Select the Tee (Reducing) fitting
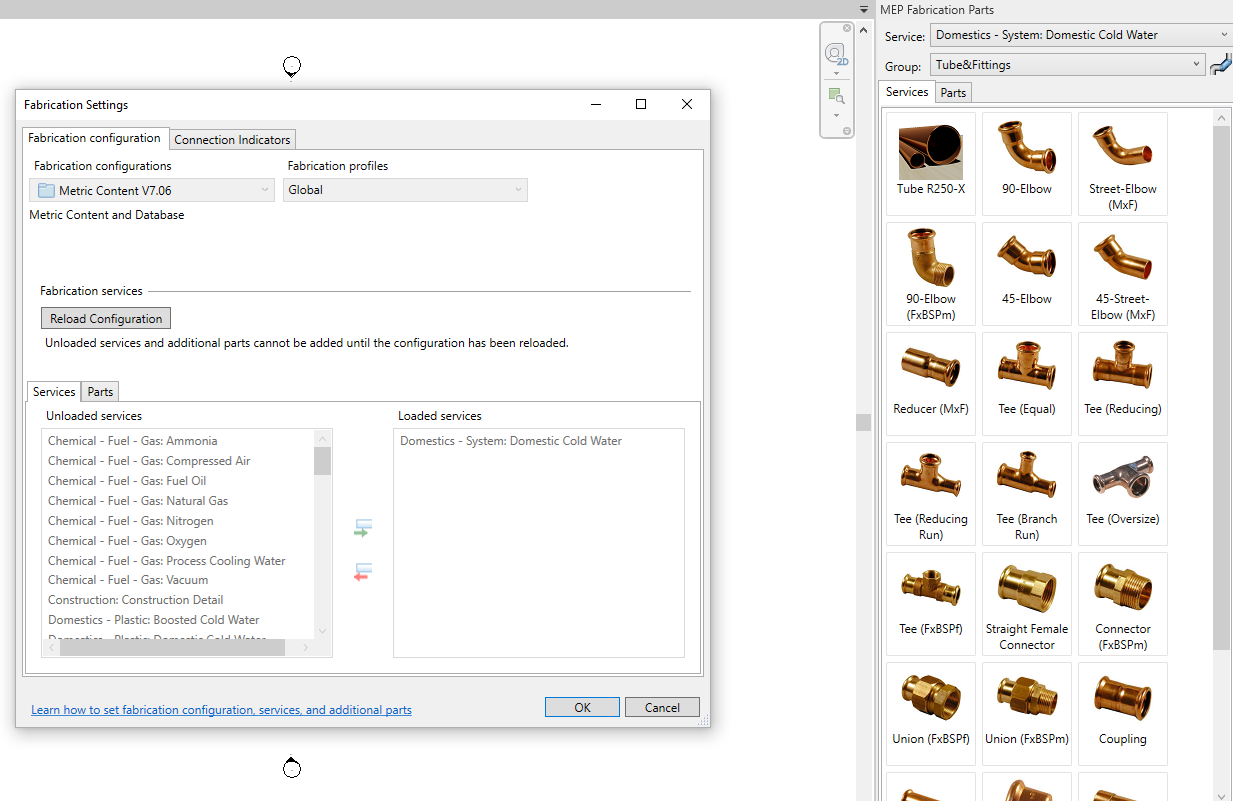 (x=1123, y=383)
